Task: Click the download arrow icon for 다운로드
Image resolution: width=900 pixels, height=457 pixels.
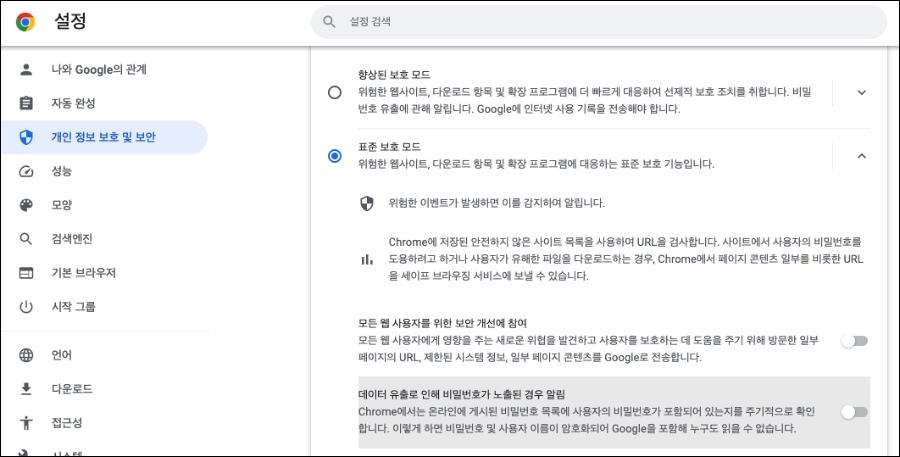Action: click(26, 389)
